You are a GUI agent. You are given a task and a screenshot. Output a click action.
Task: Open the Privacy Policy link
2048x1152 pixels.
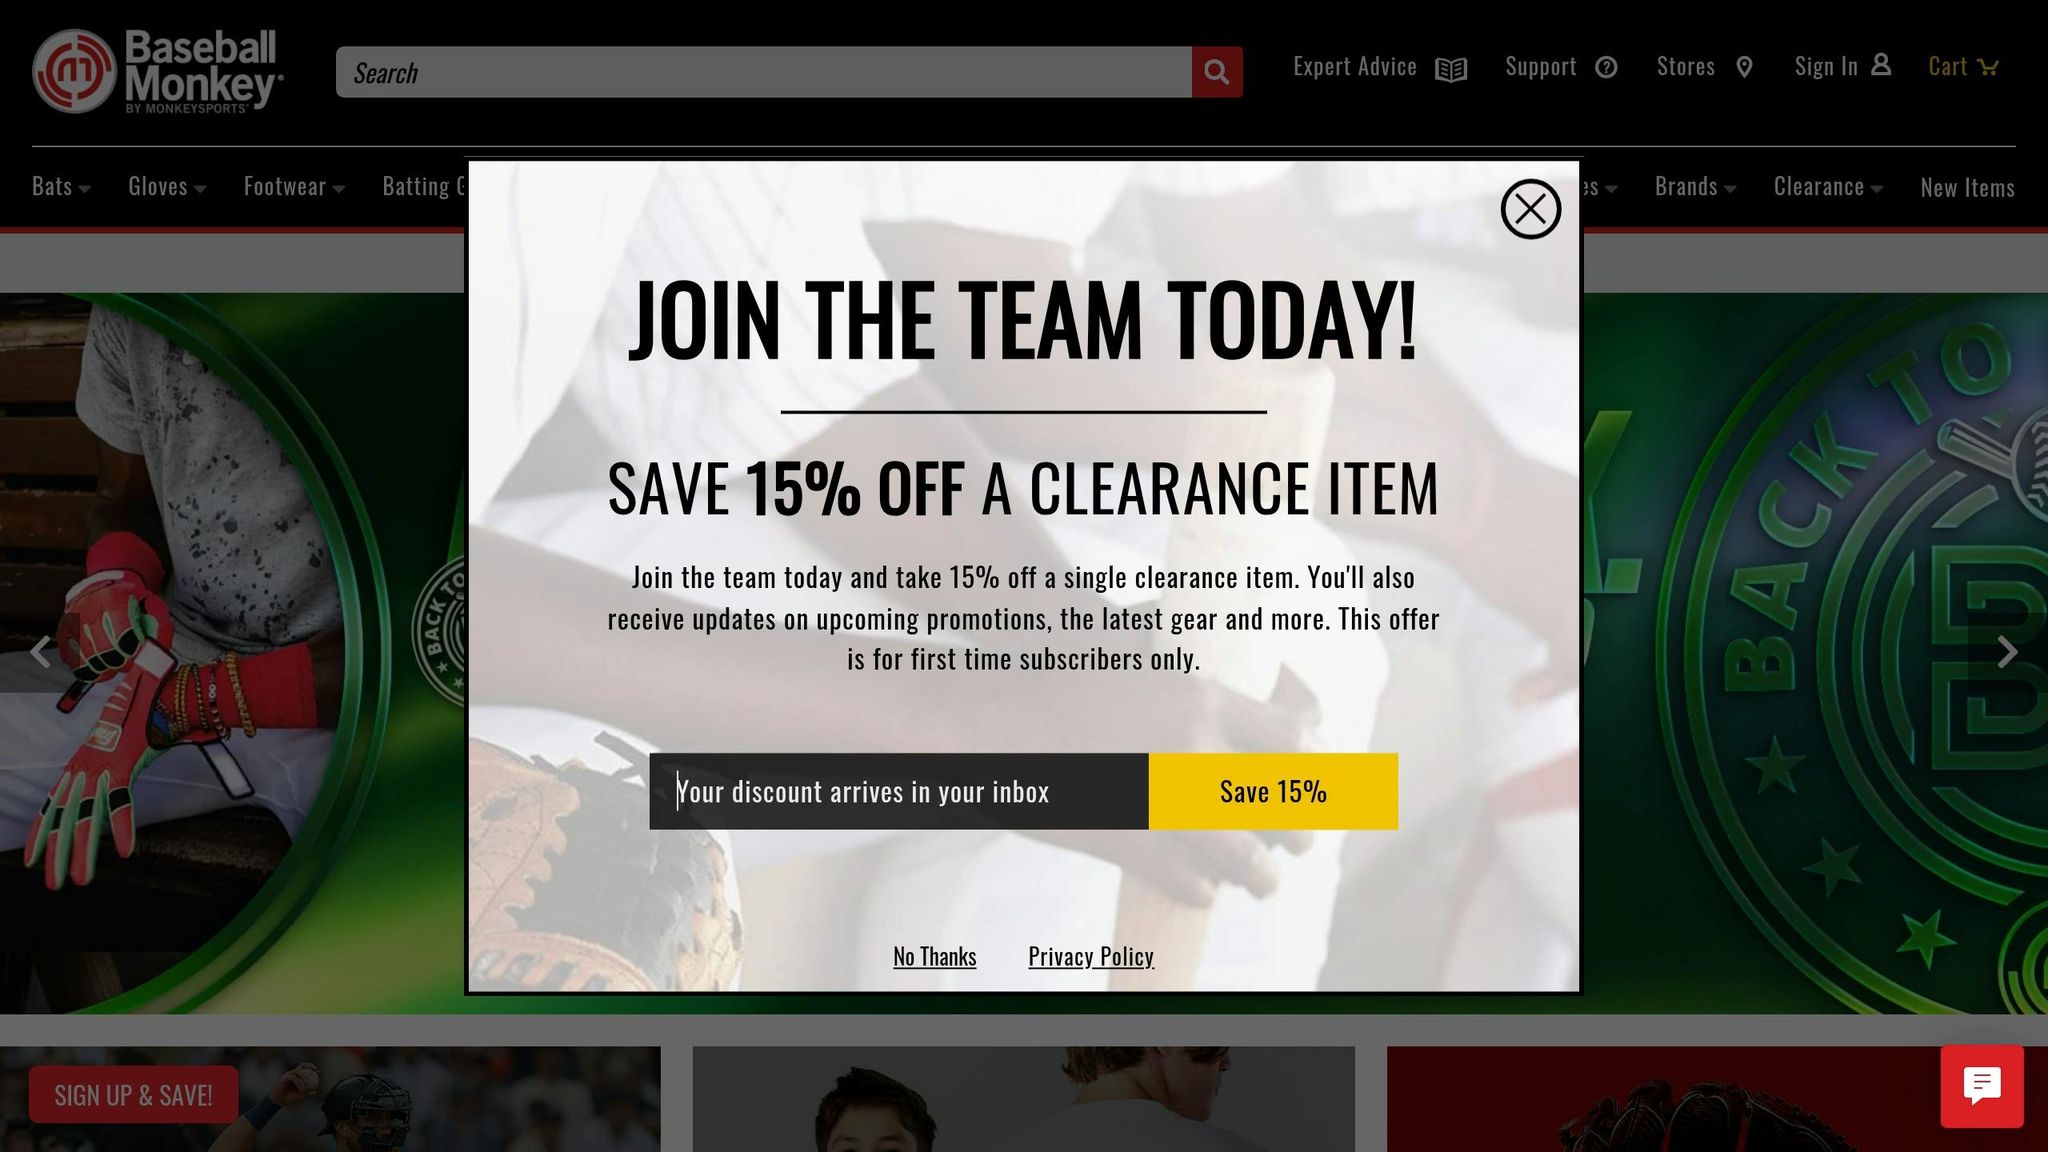coord(1091,957)
